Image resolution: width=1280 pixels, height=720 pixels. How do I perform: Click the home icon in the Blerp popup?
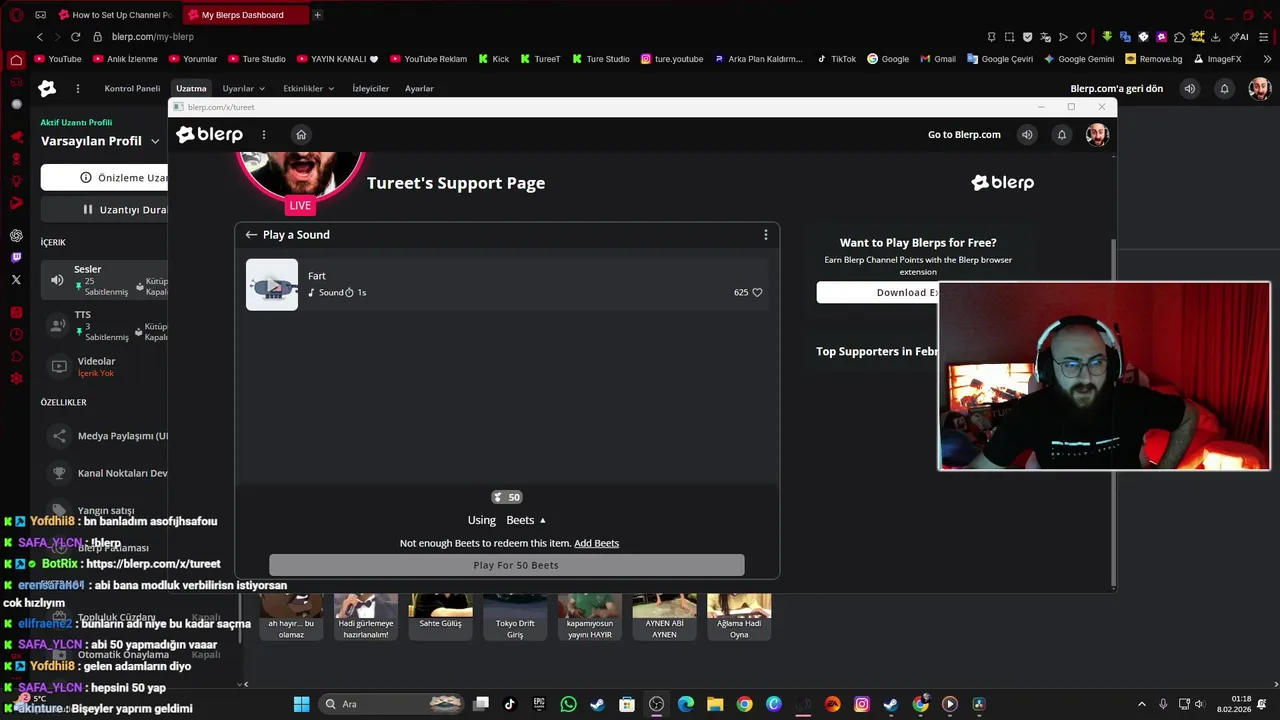pos(301,135)
